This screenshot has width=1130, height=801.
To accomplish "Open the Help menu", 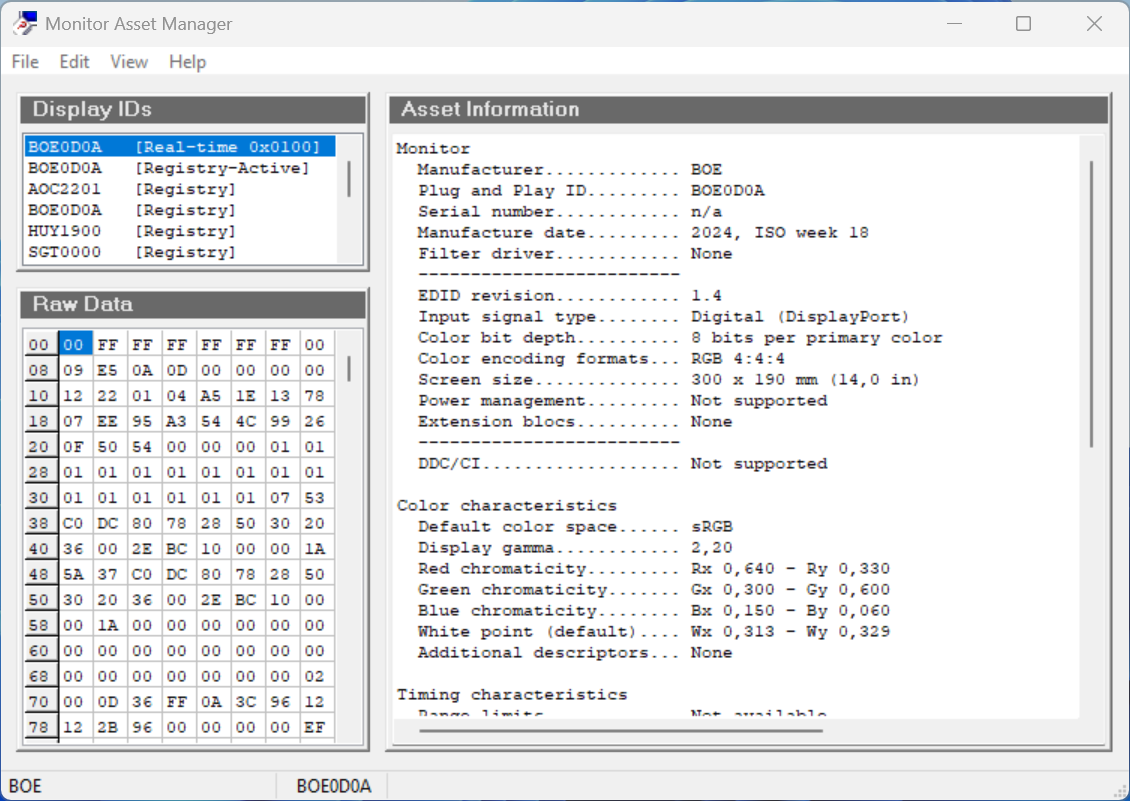I will coord(187,62).
